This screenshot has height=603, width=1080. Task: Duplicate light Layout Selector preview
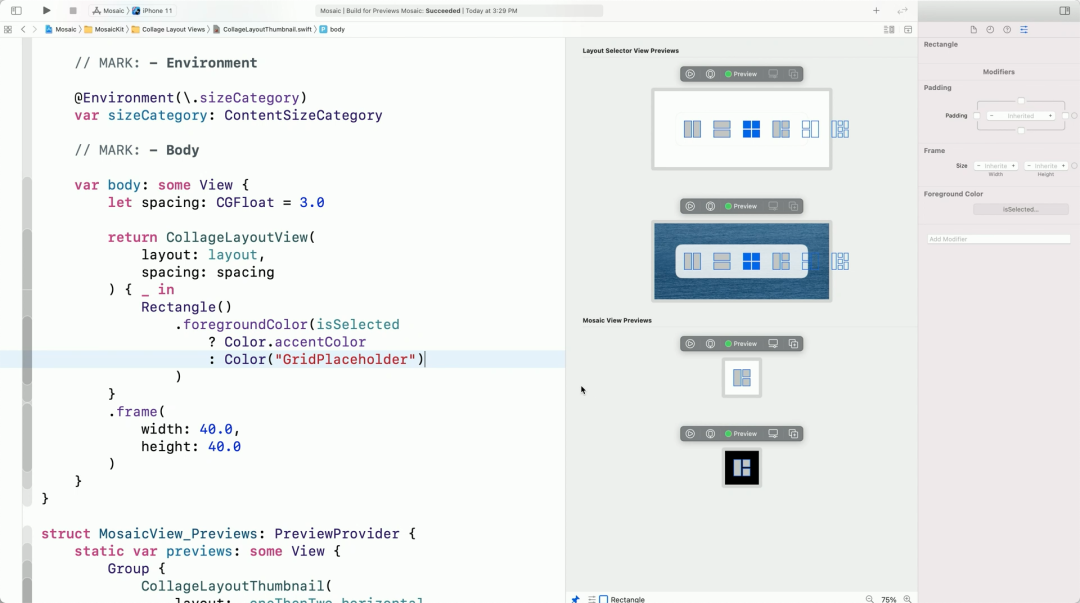(x=793, y=74)
